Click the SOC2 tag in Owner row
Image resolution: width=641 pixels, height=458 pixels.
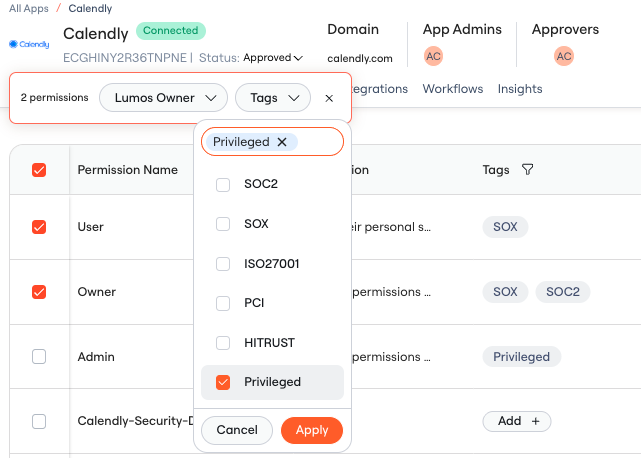[x=563, y=292]
